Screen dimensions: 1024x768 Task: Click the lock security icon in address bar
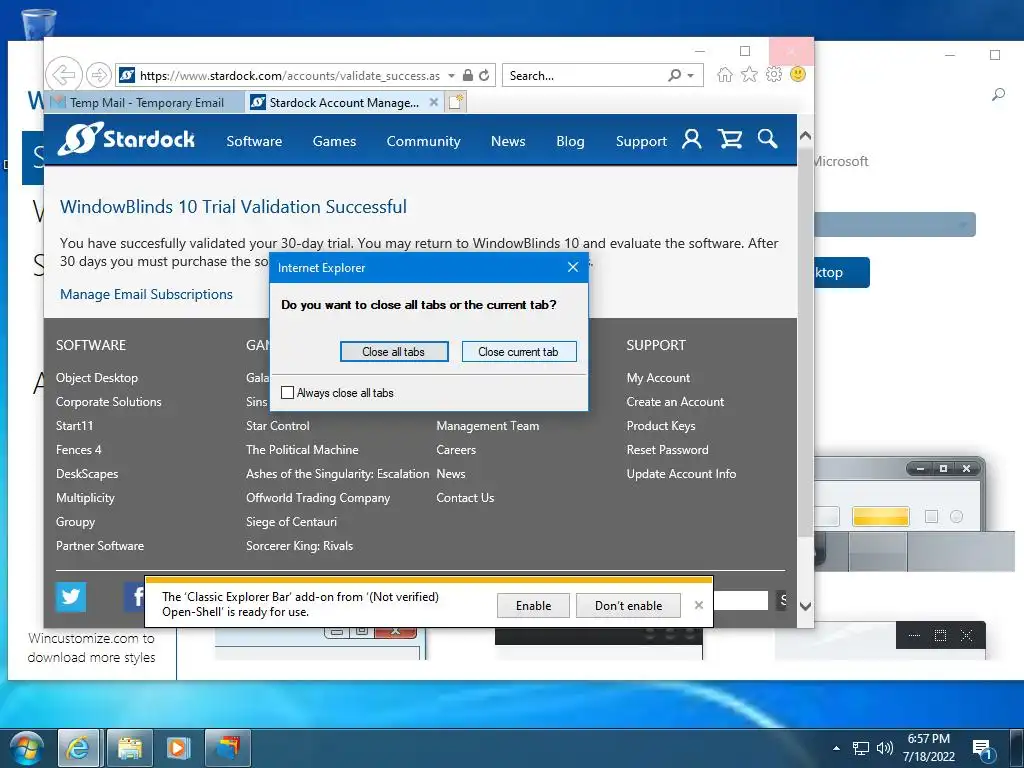pyautogui.click(x=468, y=75)
